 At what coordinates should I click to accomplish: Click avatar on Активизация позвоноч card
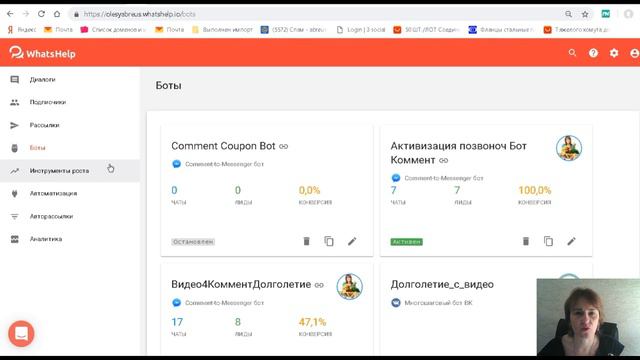coord(569,148)
